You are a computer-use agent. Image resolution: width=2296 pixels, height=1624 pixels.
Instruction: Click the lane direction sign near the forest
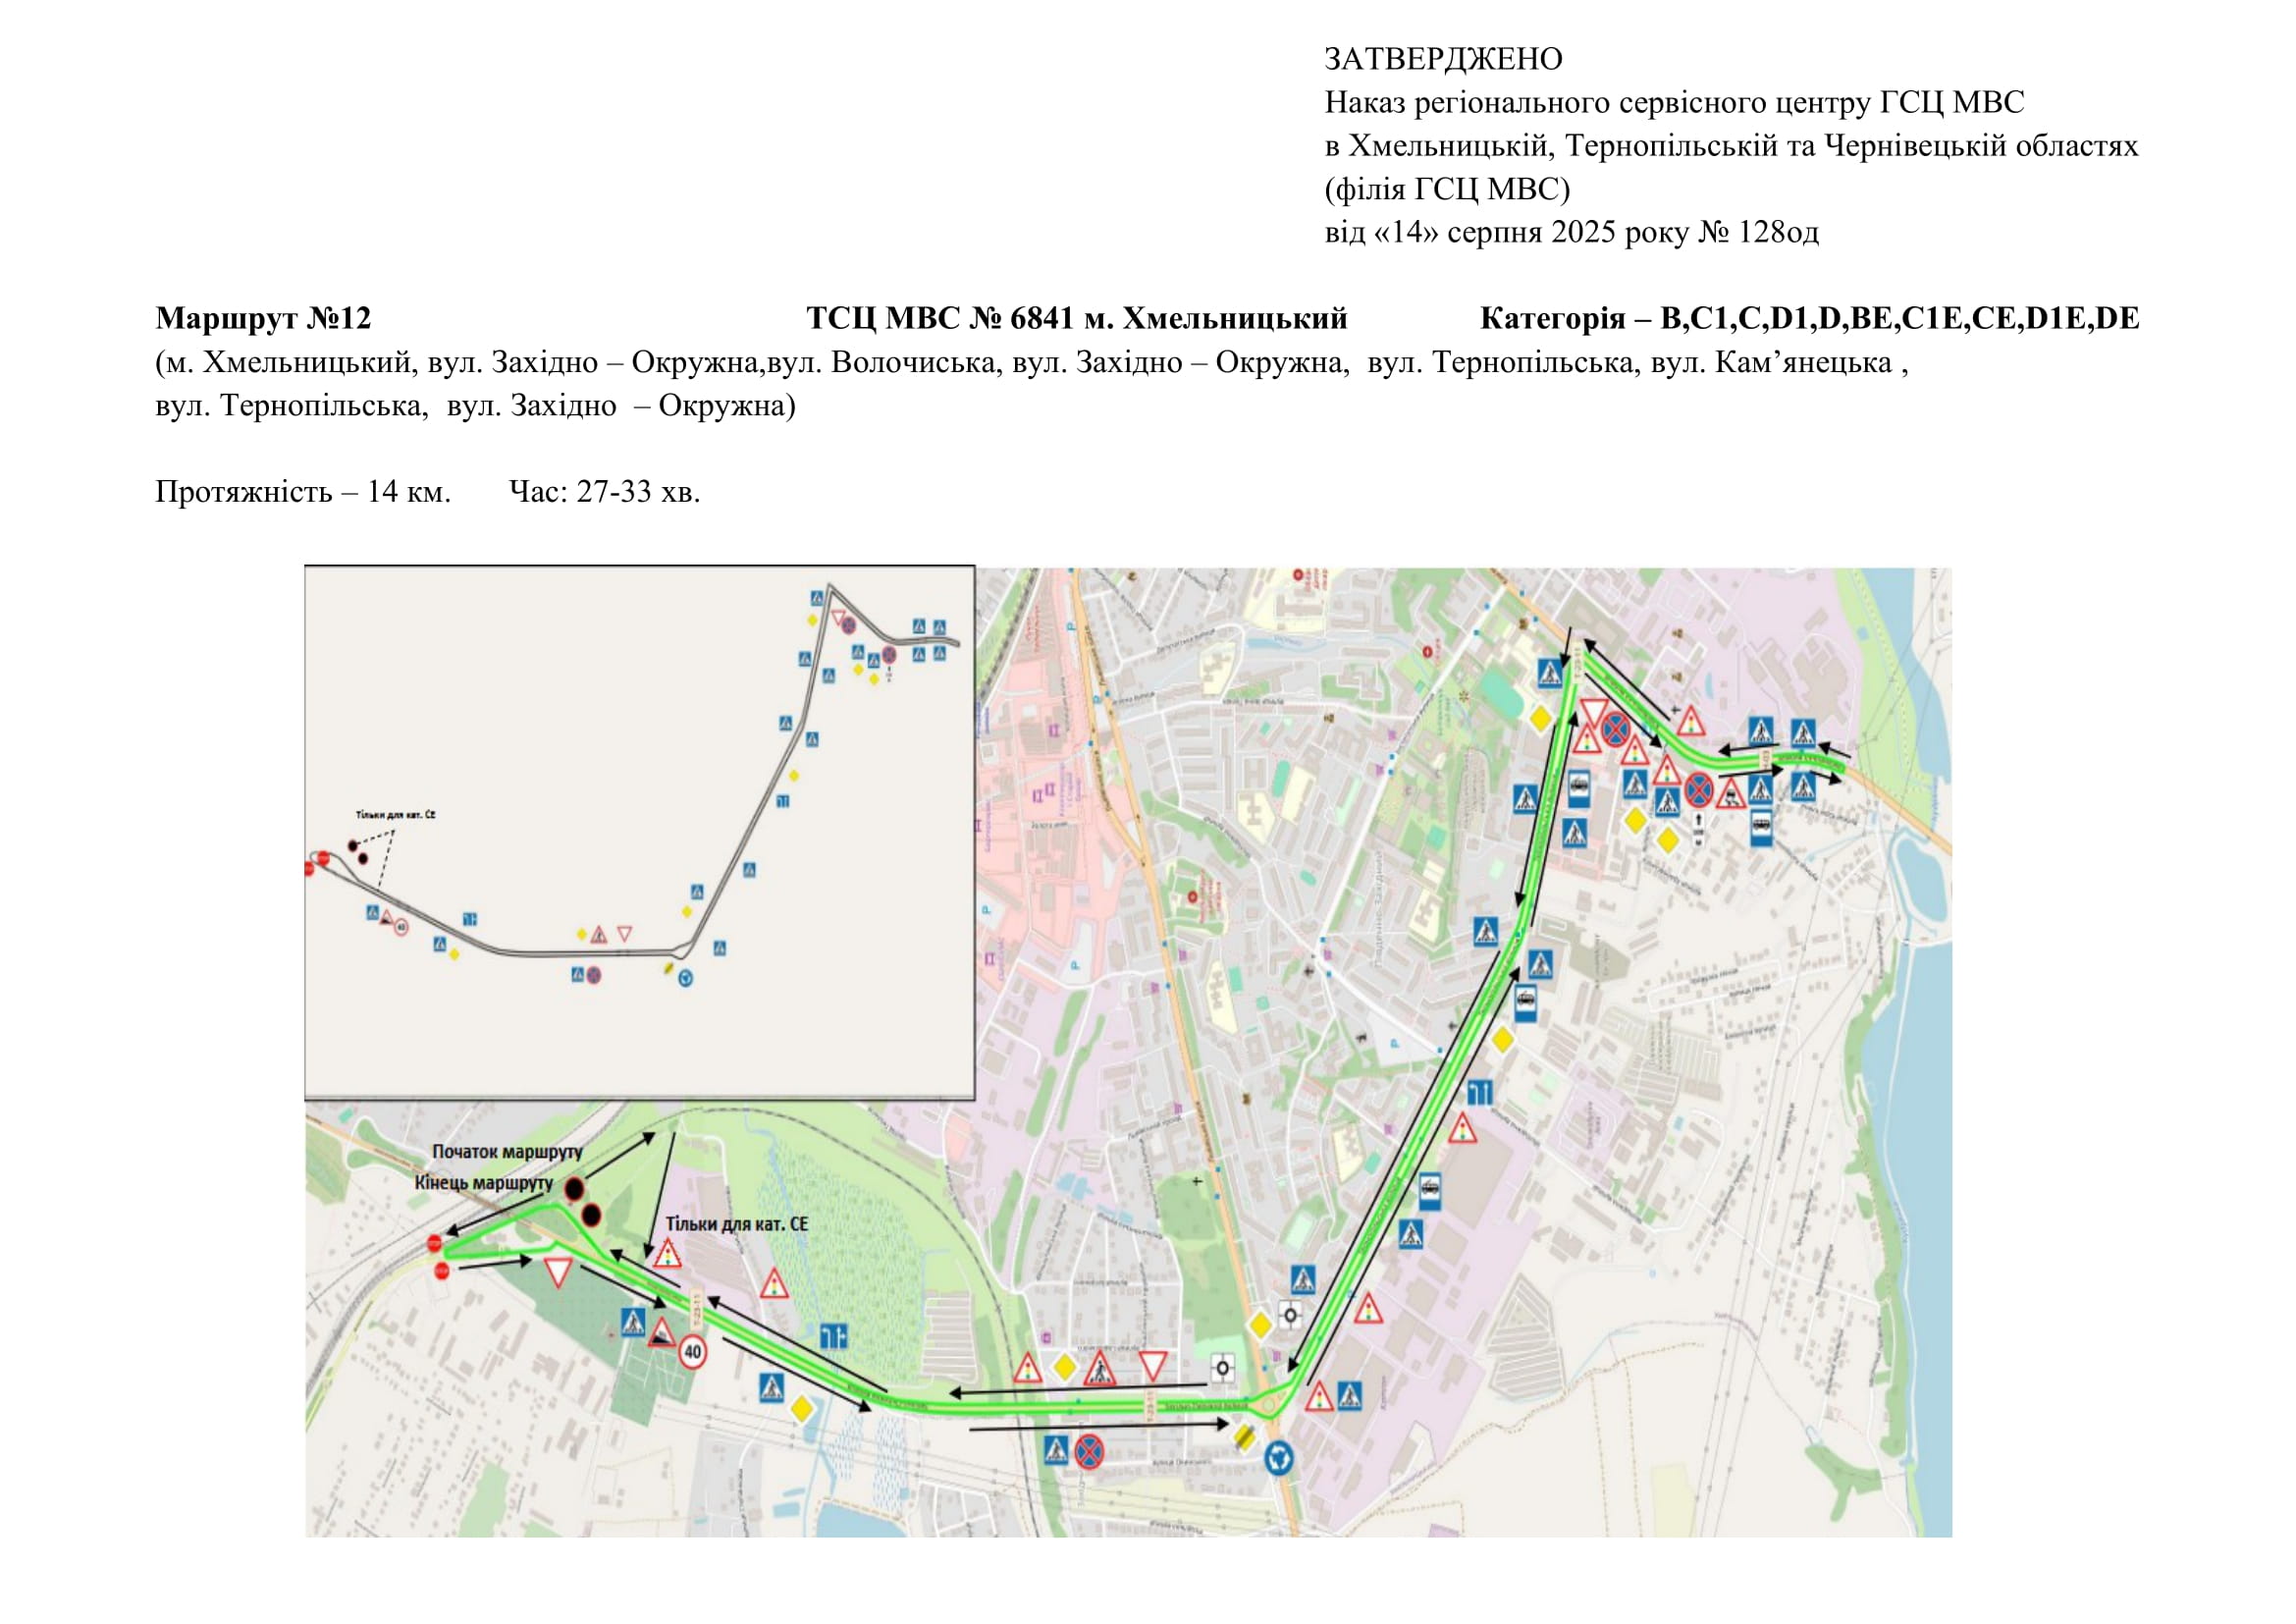[x=833, y=1335]
